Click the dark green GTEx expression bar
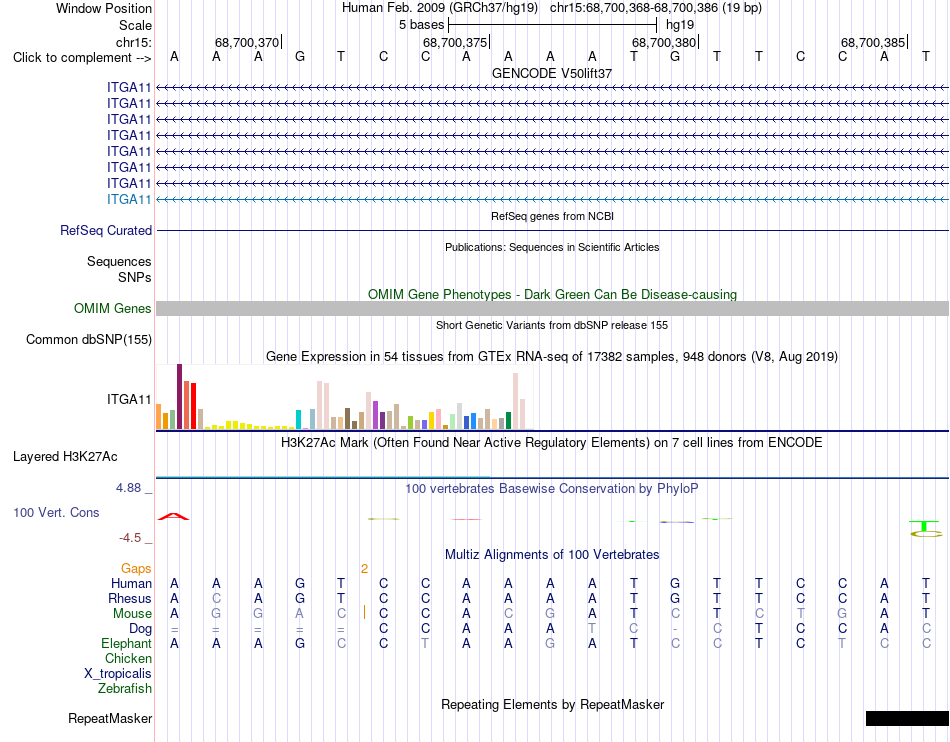Image resolution: width=950 pixels, height=742 pixels. tap(508, 421)
